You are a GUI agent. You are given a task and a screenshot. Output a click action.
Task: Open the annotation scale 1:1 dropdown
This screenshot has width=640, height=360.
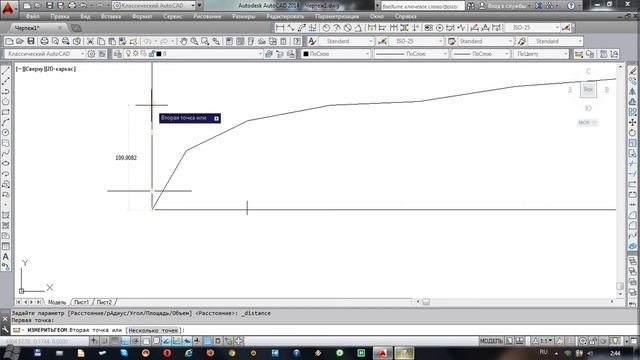coord(543,341)
